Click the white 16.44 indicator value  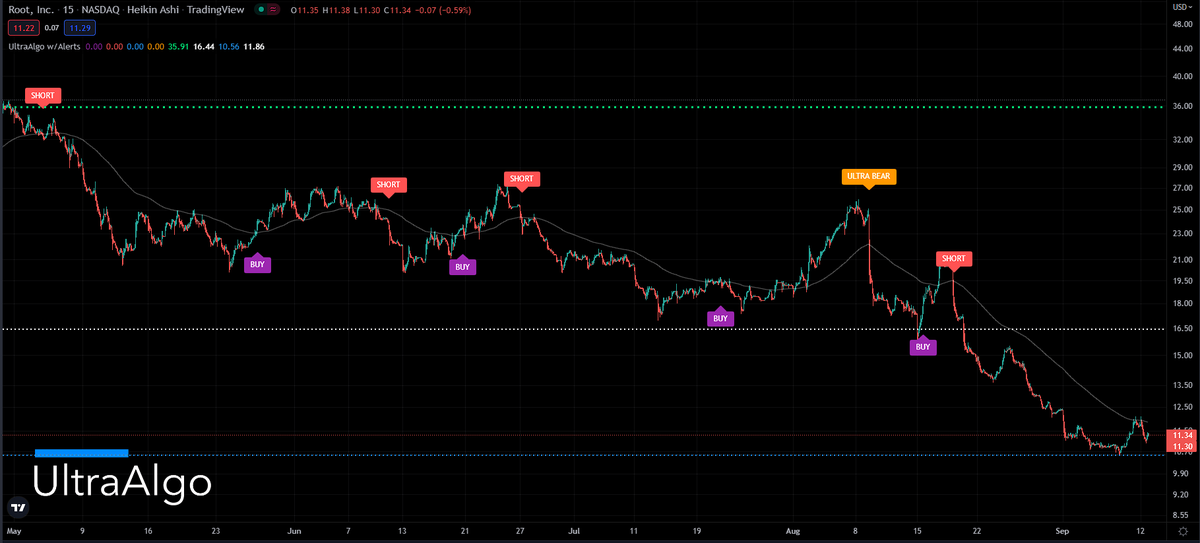204,45
